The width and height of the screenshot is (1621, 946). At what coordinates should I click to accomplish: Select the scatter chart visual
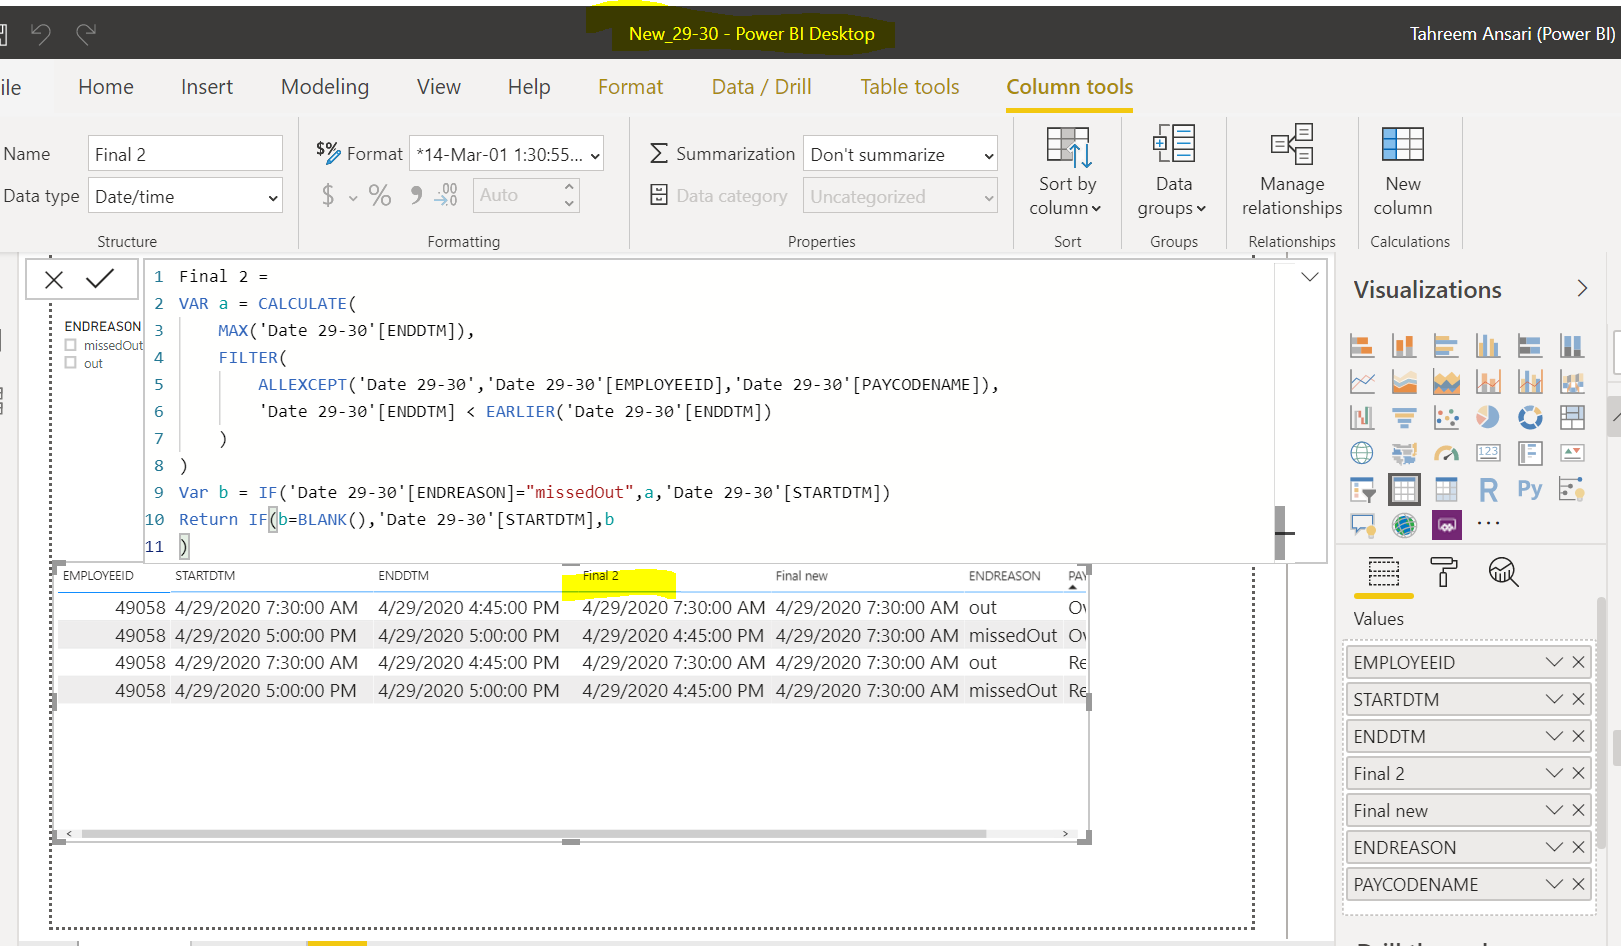coord(1446,418)
